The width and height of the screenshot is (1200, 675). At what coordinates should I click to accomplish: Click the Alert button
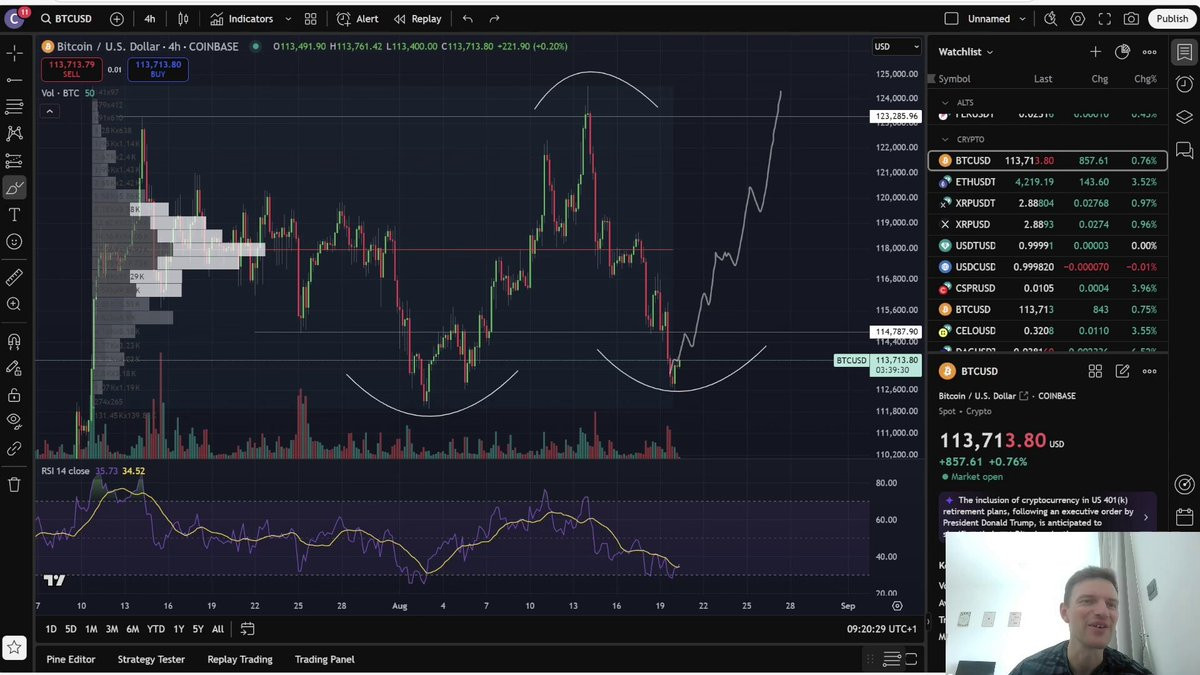(358, 19)
